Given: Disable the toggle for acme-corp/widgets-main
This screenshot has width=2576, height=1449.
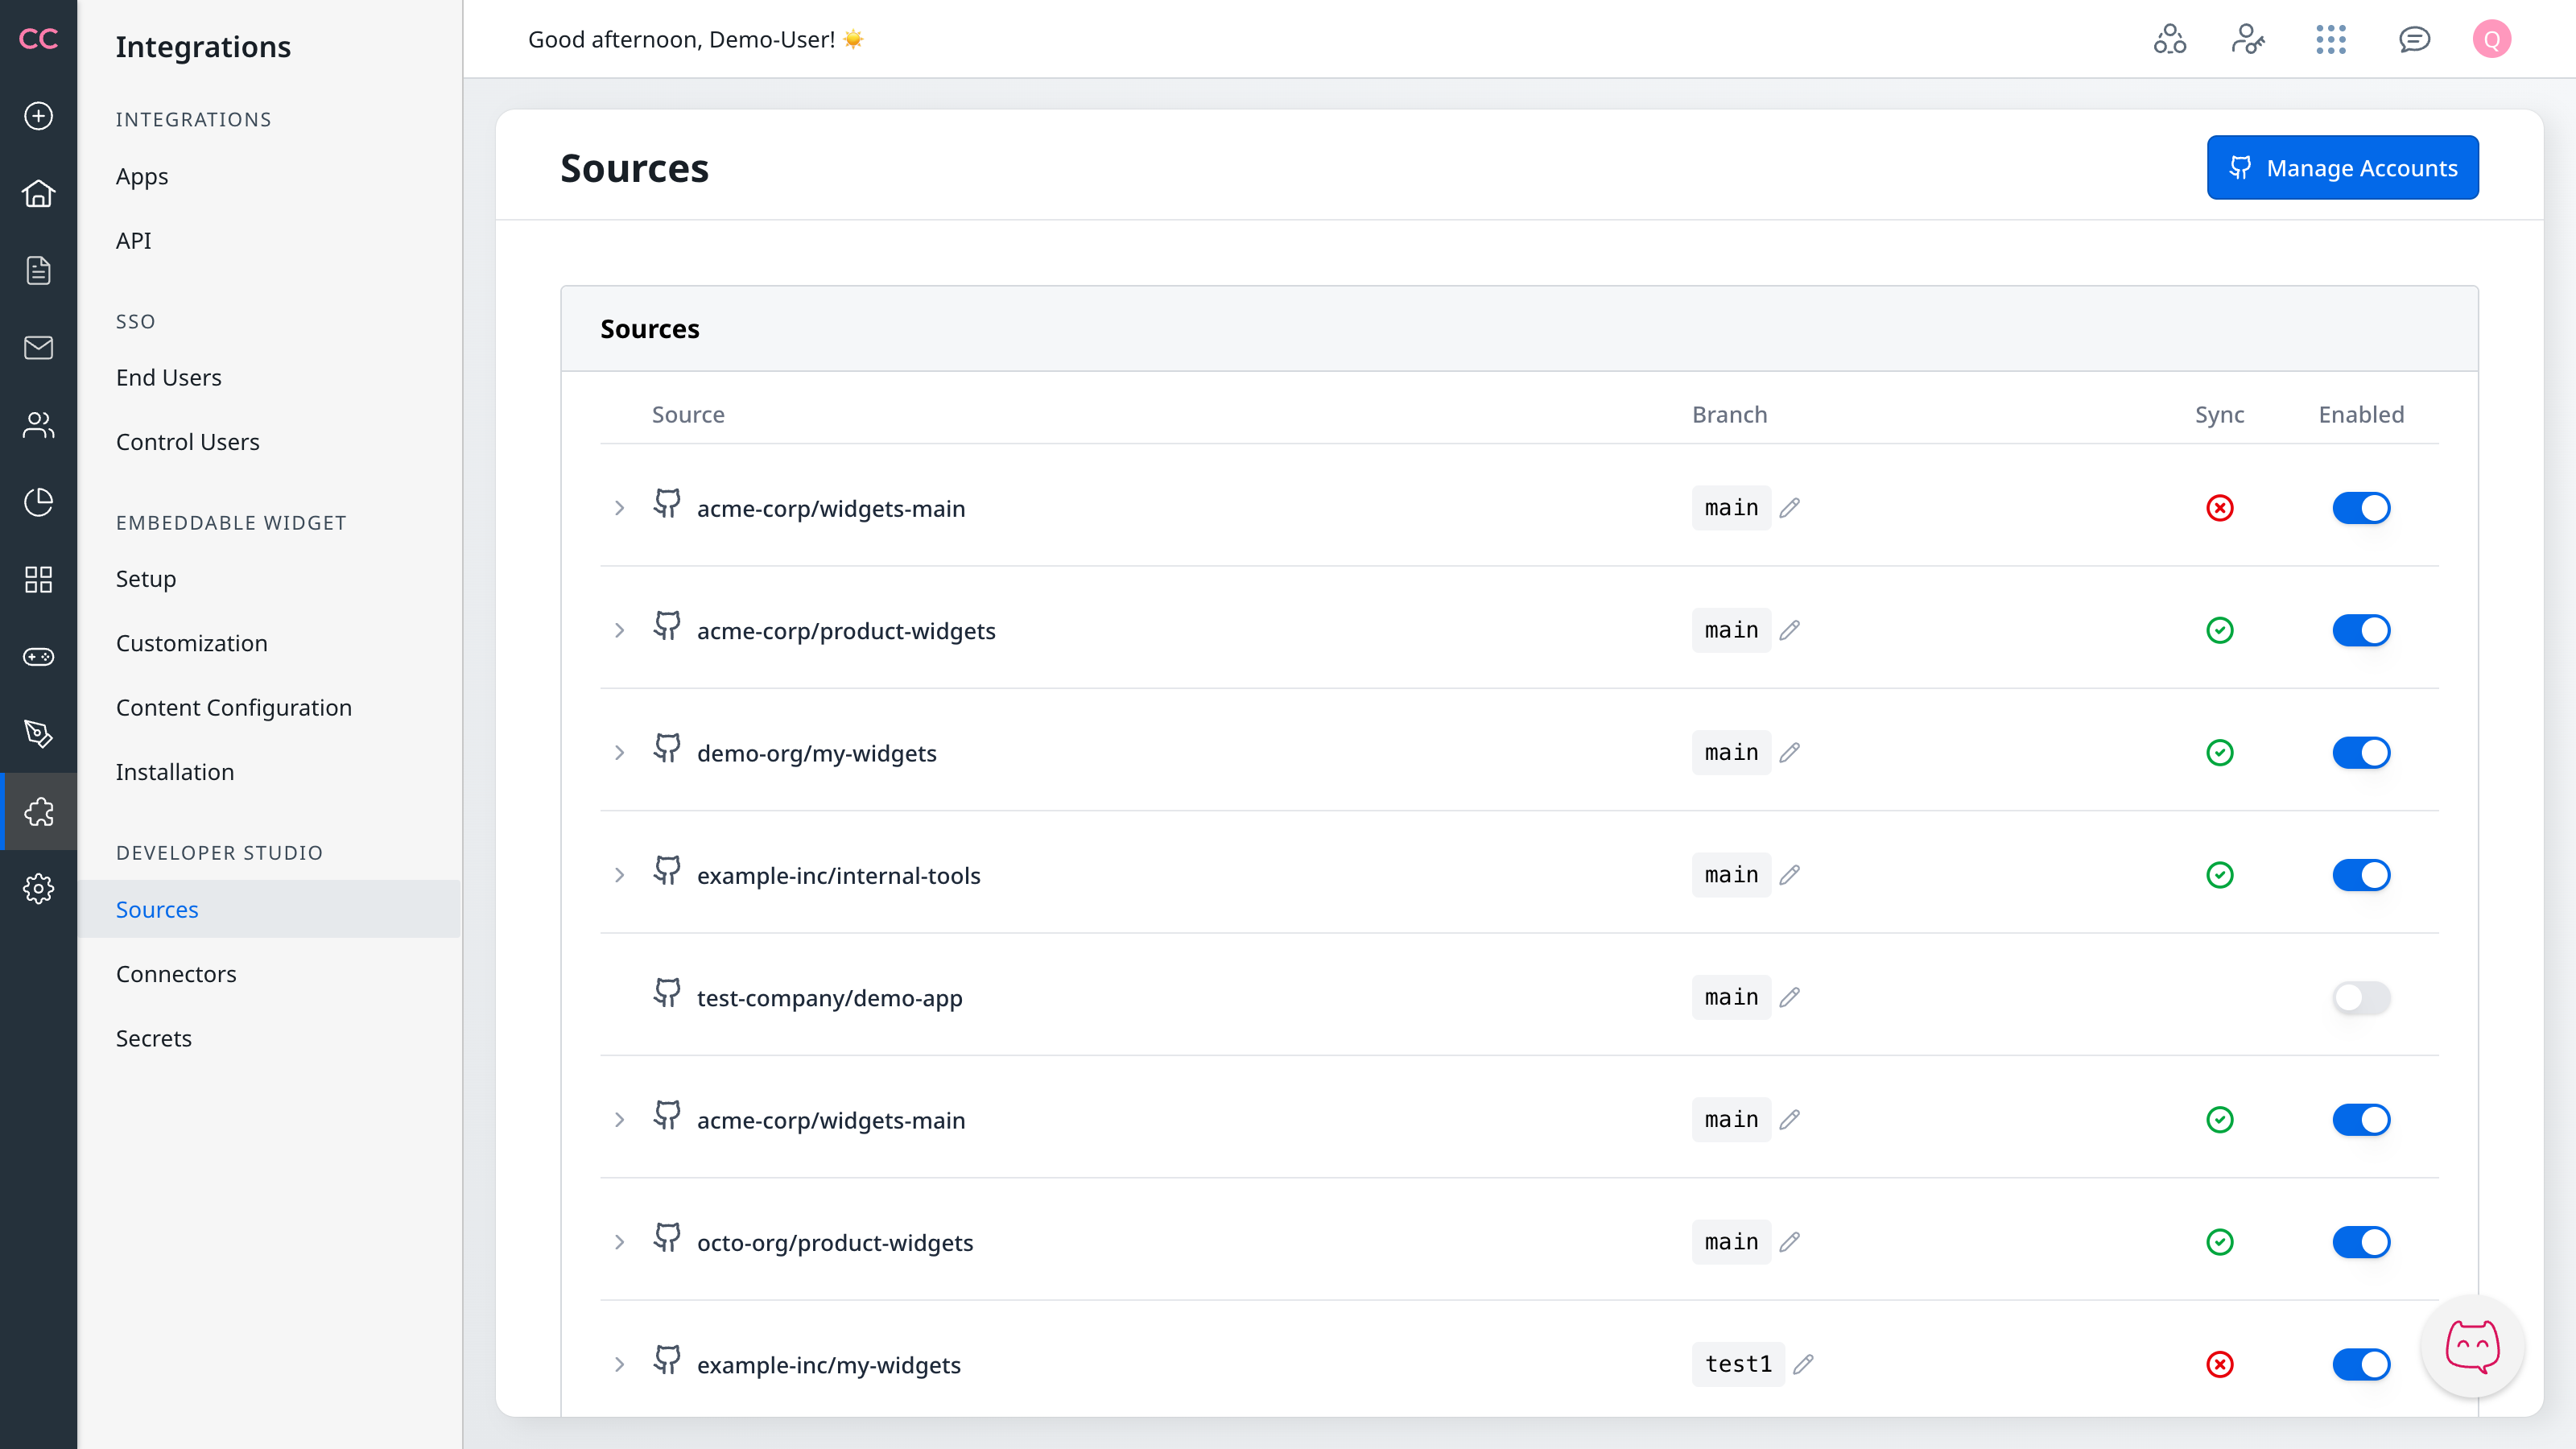Looking at the screenshot, I should [2361, 507].
